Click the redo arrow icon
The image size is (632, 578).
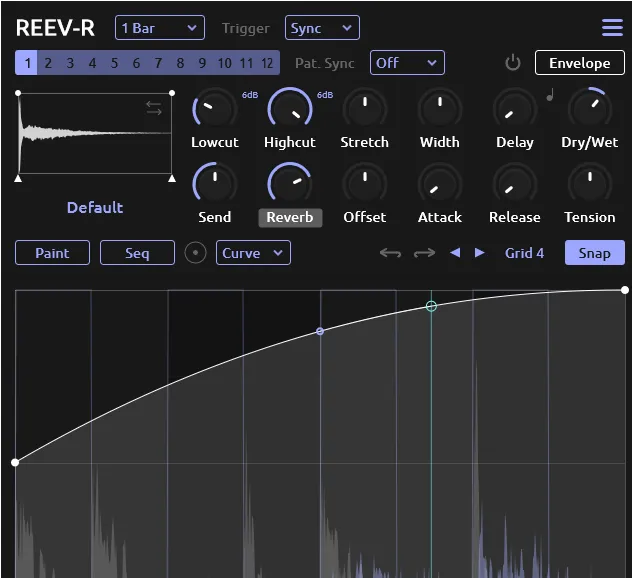pos(424,253)
